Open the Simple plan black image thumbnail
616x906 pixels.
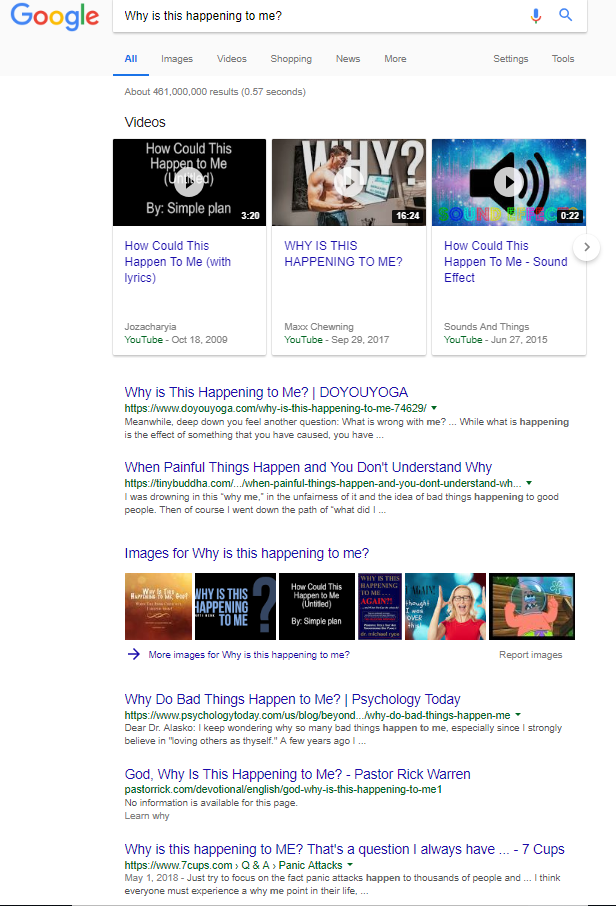tap(317, 607)
